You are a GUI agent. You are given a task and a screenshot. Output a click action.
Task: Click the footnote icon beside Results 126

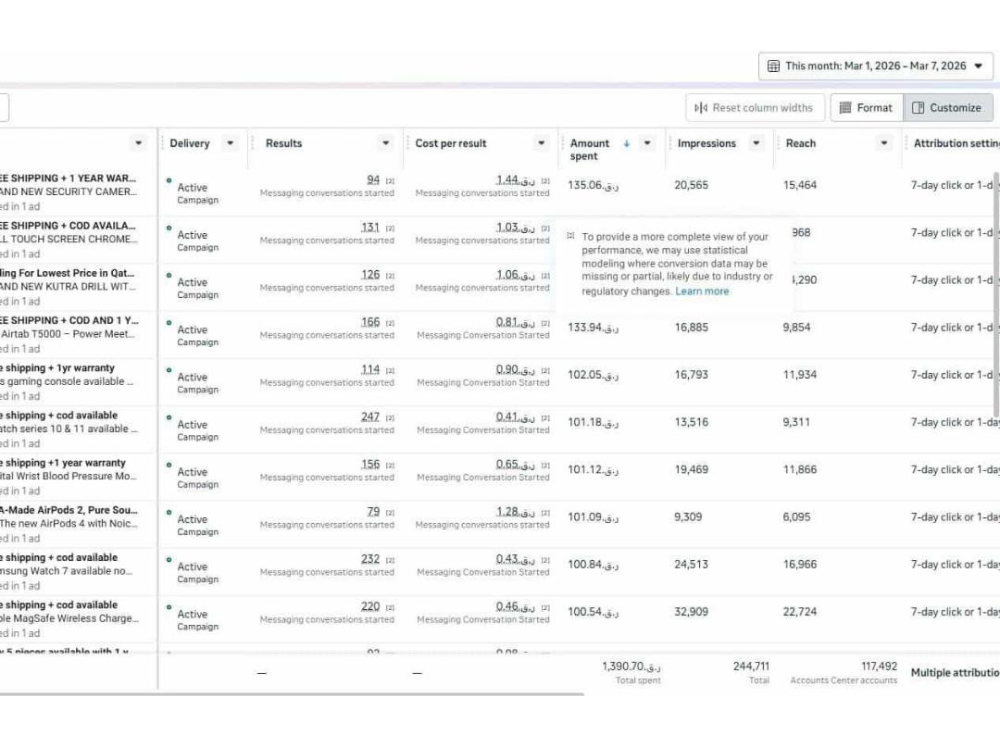pyautogui.click(x=390, y=276)
